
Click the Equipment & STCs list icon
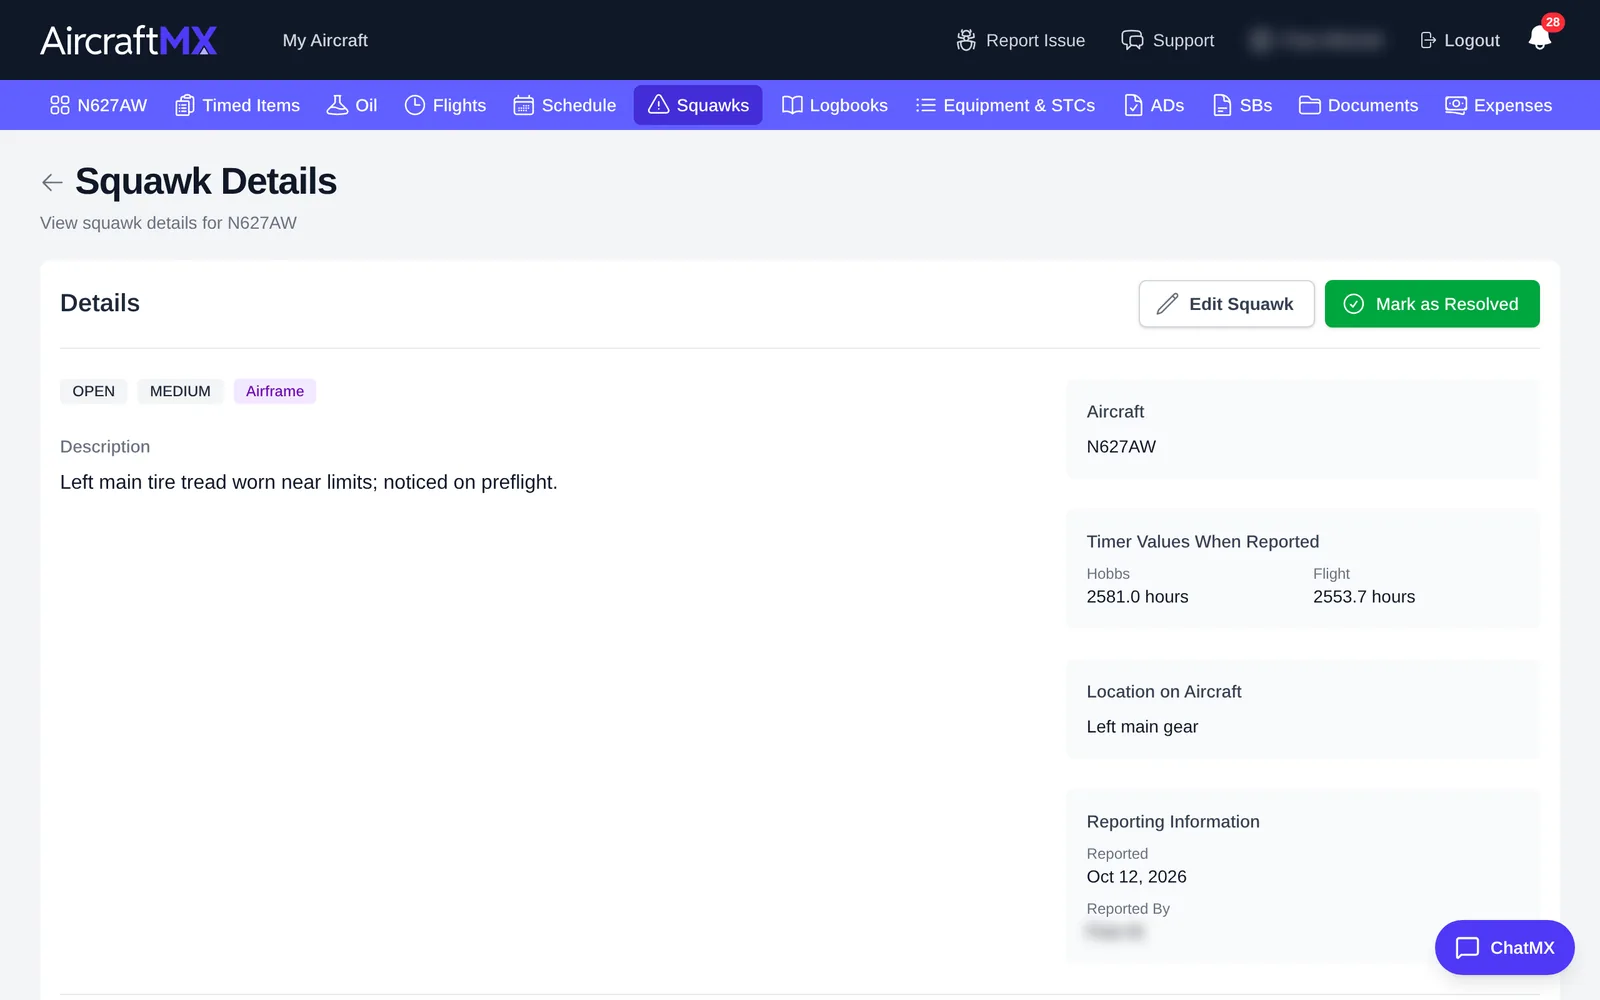(926, 105)
